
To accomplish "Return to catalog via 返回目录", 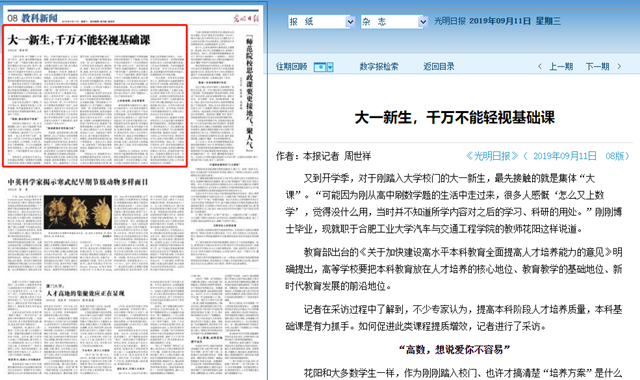I will (439, 67).
